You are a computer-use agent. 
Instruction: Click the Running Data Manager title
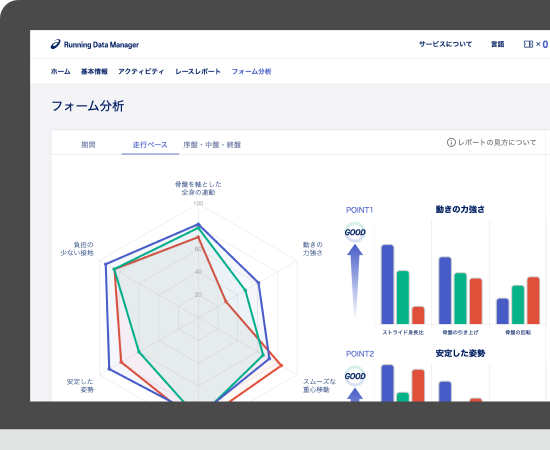tap(101, 45)
